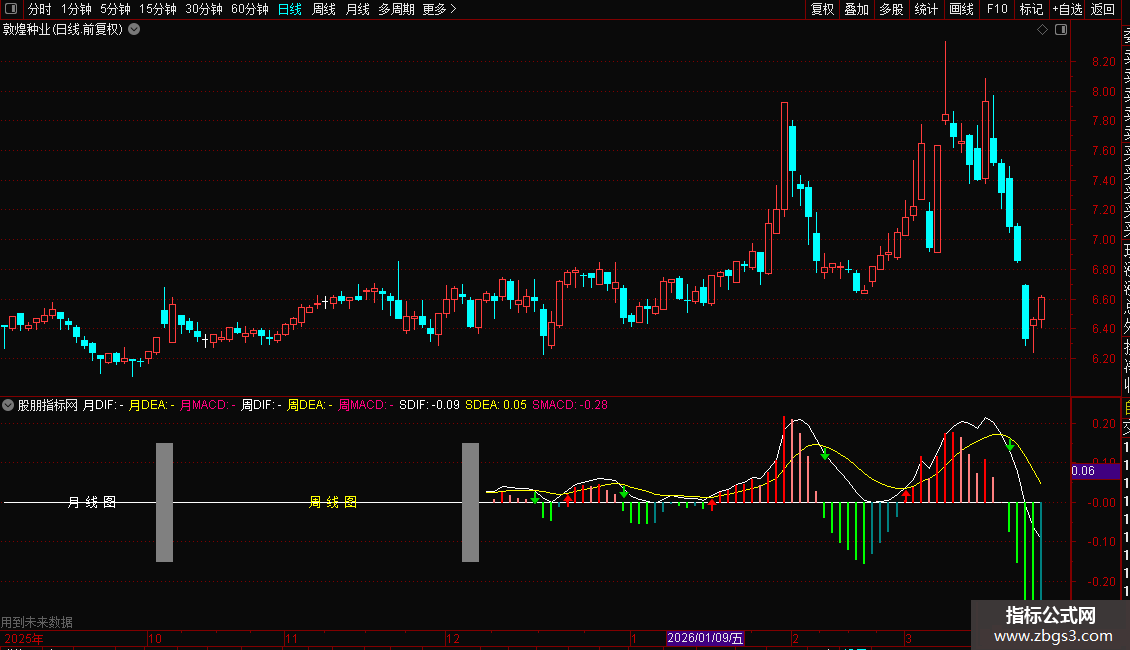Open the indicator dropdown left of 股朋指标网

[8, 405]
